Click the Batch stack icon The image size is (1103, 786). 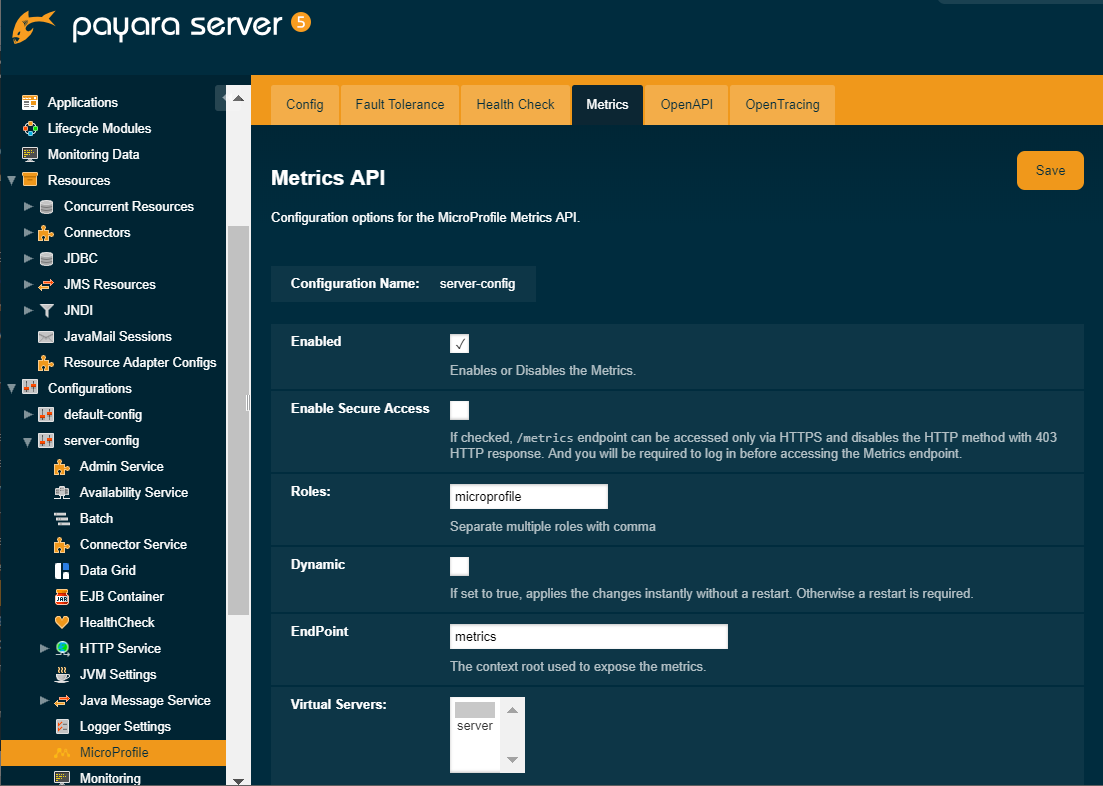pos(62,519)
